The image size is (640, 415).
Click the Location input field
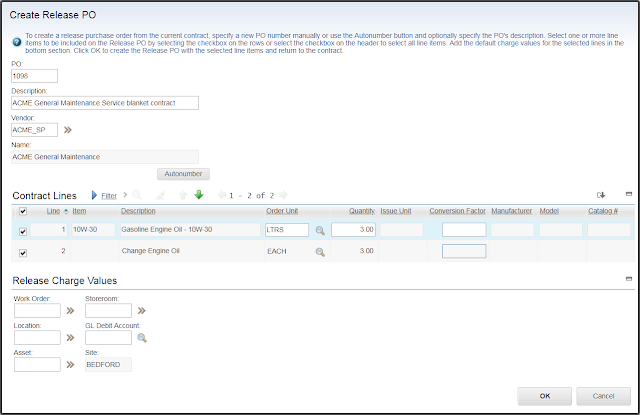coord(37,337)
